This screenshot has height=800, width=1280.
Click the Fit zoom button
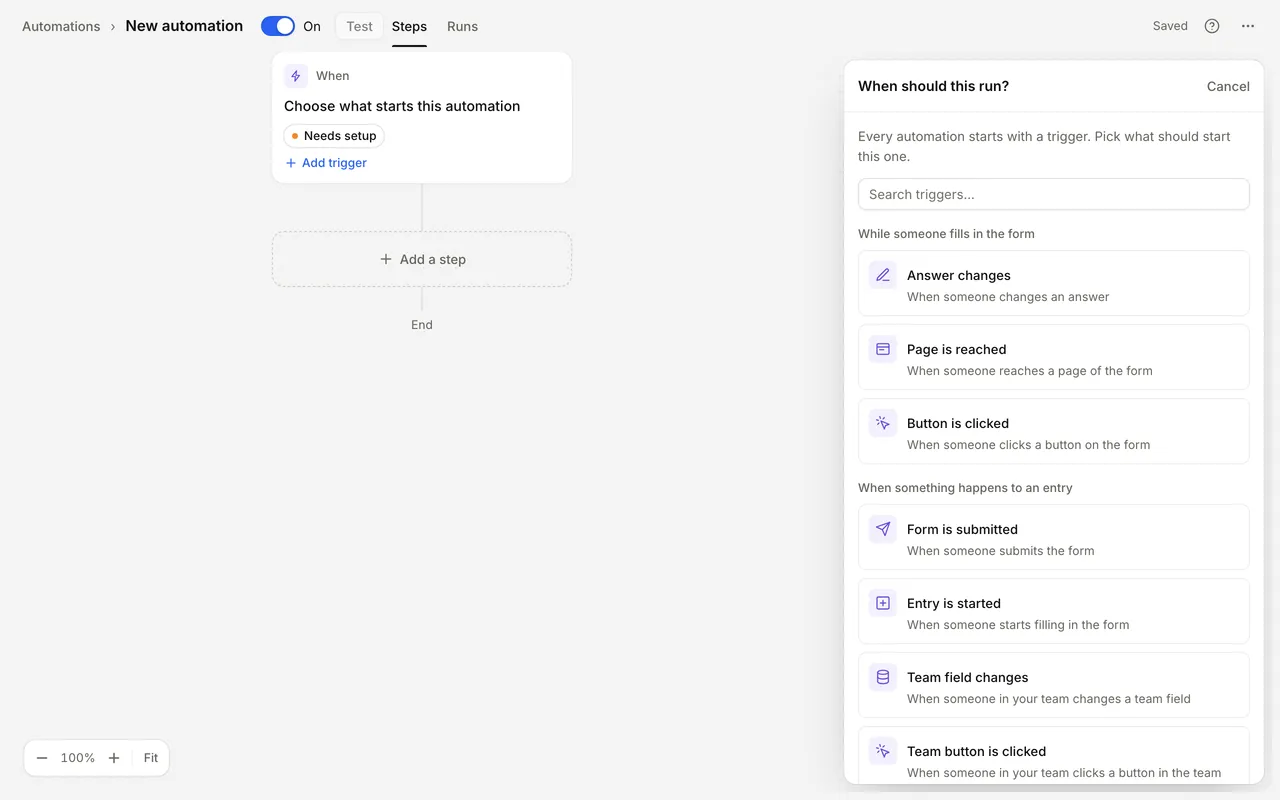[151, 758]
